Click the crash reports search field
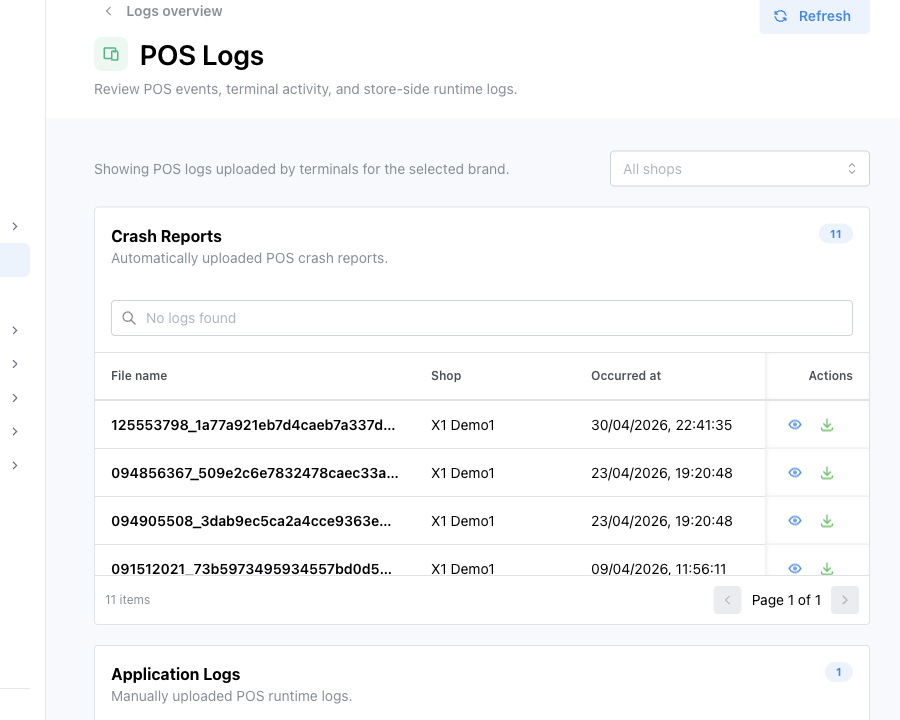 (x=482, y=318)
